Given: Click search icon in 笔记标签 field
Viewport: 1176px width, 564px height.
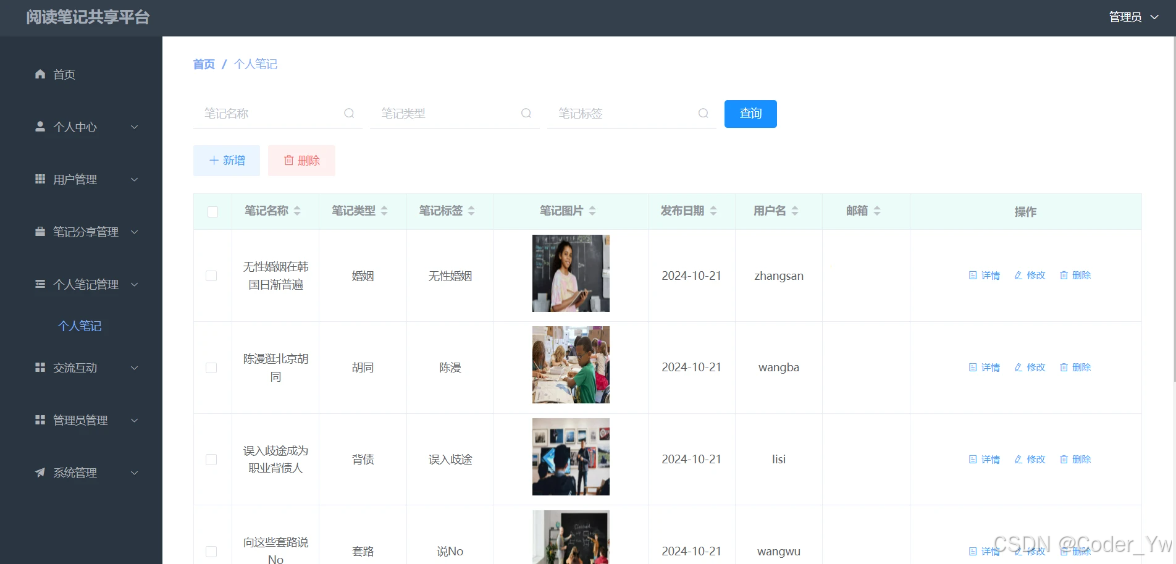Looking at the screenshot, I should [x=703, y=113].
